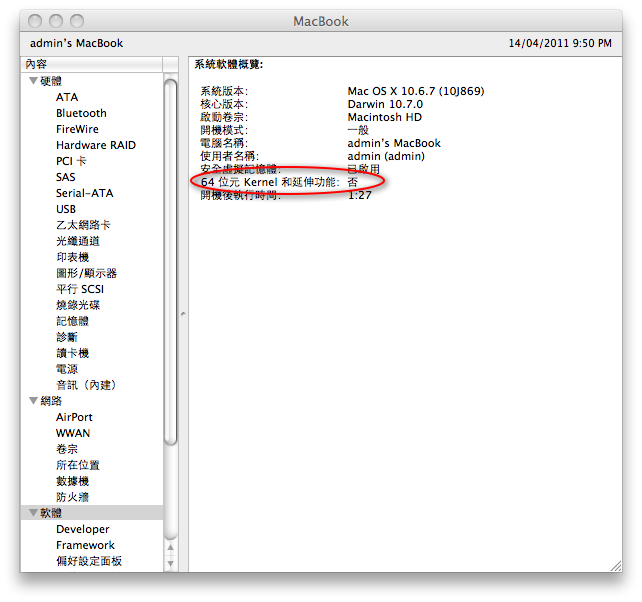
Task: Click the admin (admin) user name value
Action: [386, 156]
